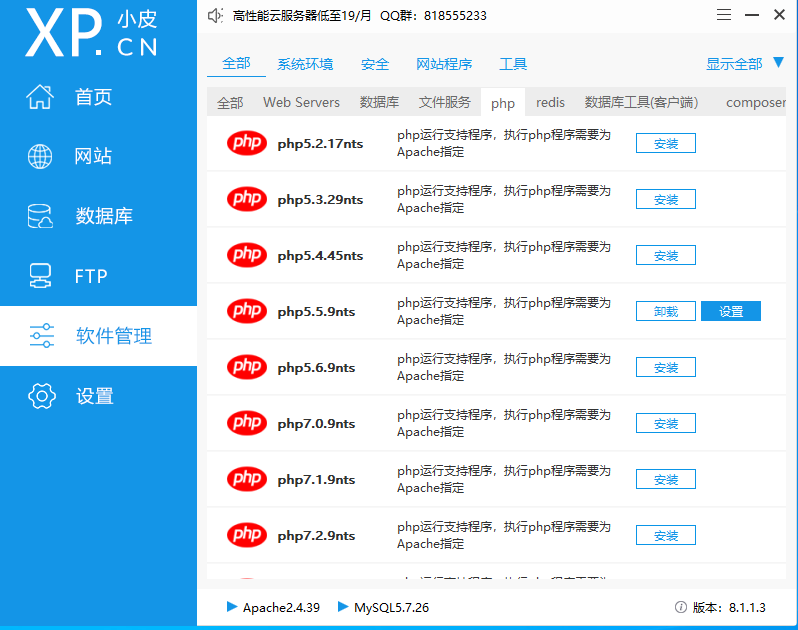Screen dimensions: 798x630
Task: Select 软件管理 in the sidebar
Action: (98, 336)
